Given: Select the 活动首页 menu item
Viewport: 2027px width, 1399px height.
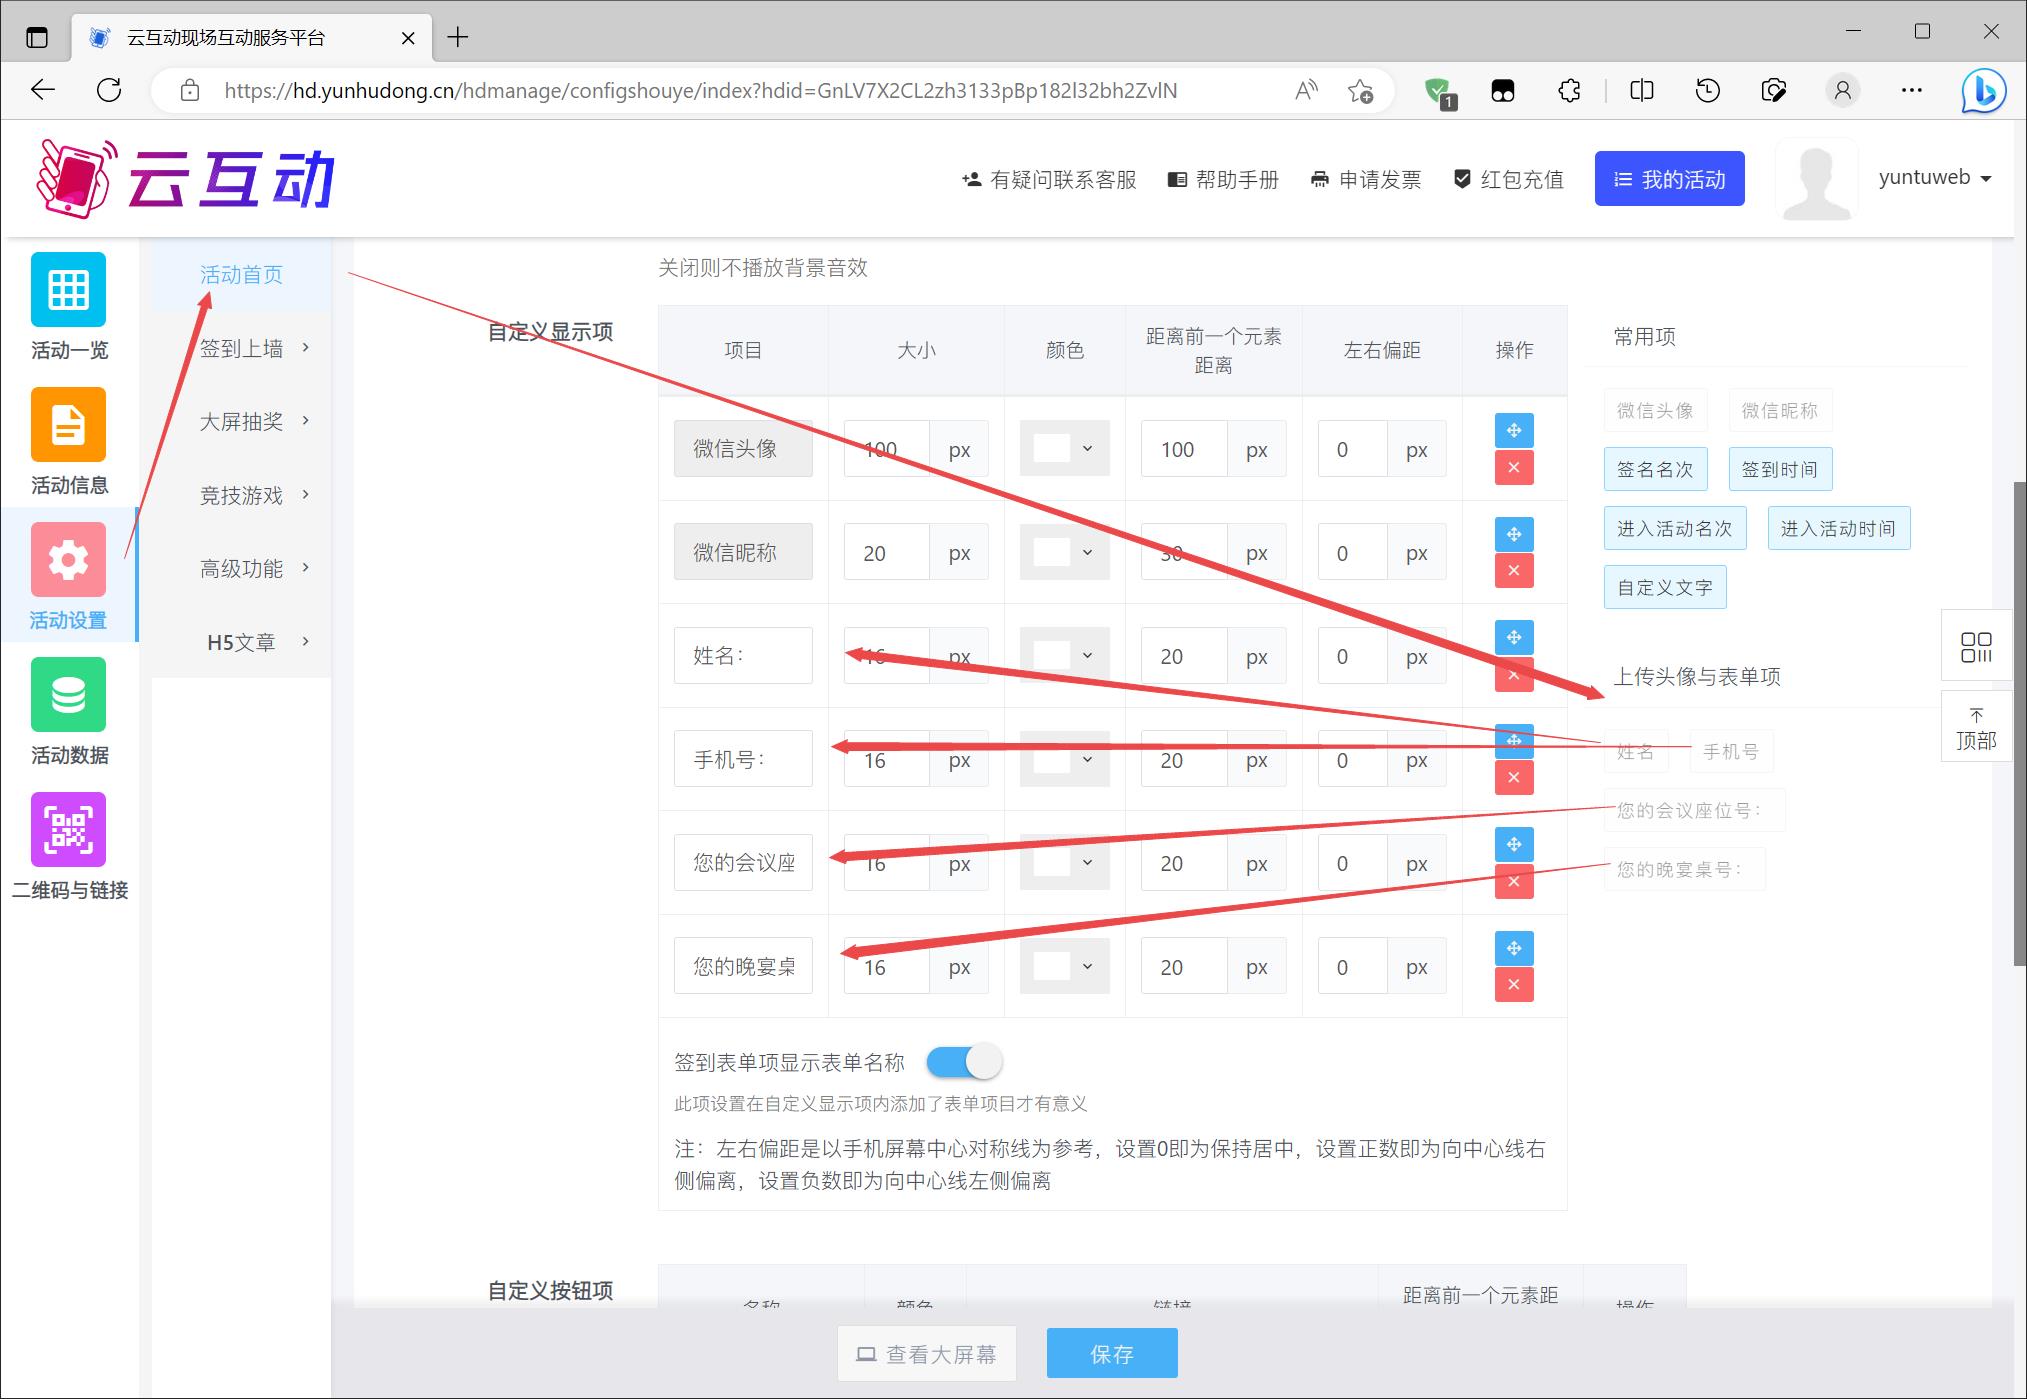Looking at the screenshot, I should tap(241, 274).
